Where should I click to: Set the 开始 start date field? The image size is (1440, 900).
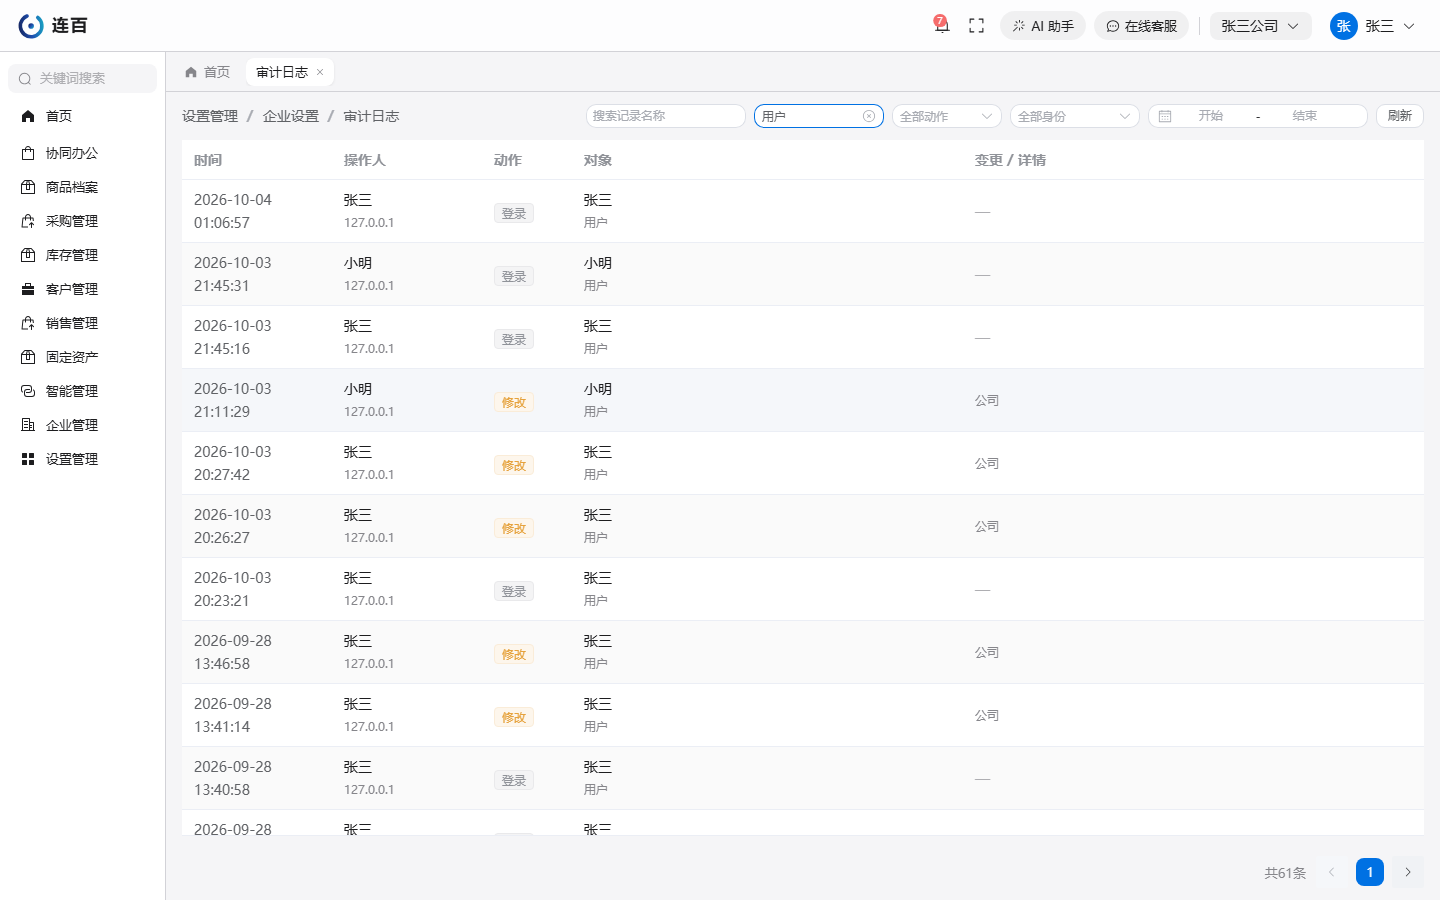point(1211,116)
